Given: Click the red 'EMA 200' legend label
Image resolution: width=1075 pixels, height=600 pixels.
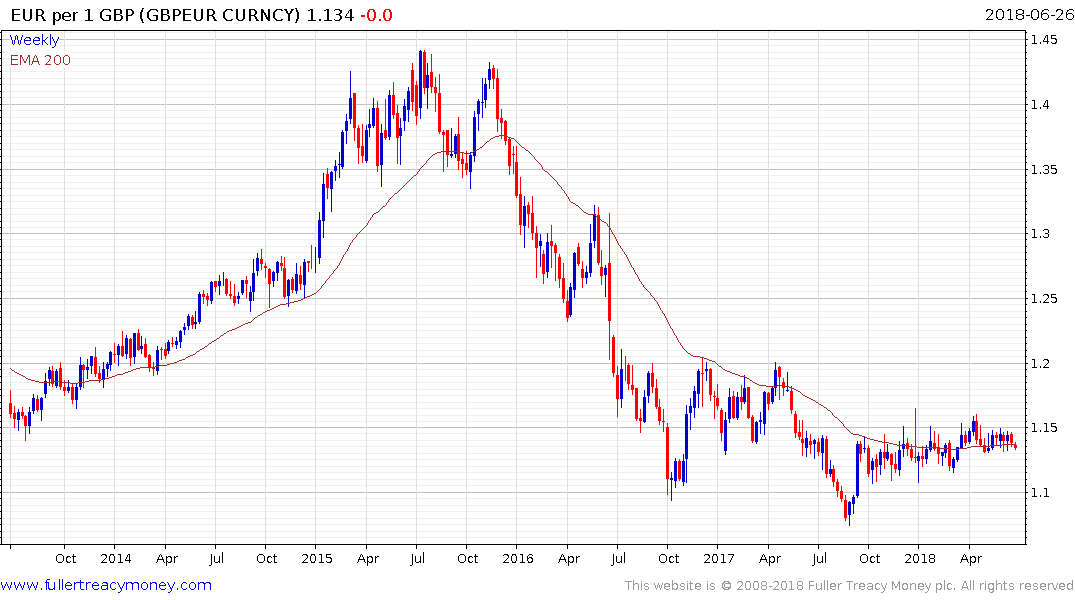Looking at the screenshot, I should click(40, 60).
